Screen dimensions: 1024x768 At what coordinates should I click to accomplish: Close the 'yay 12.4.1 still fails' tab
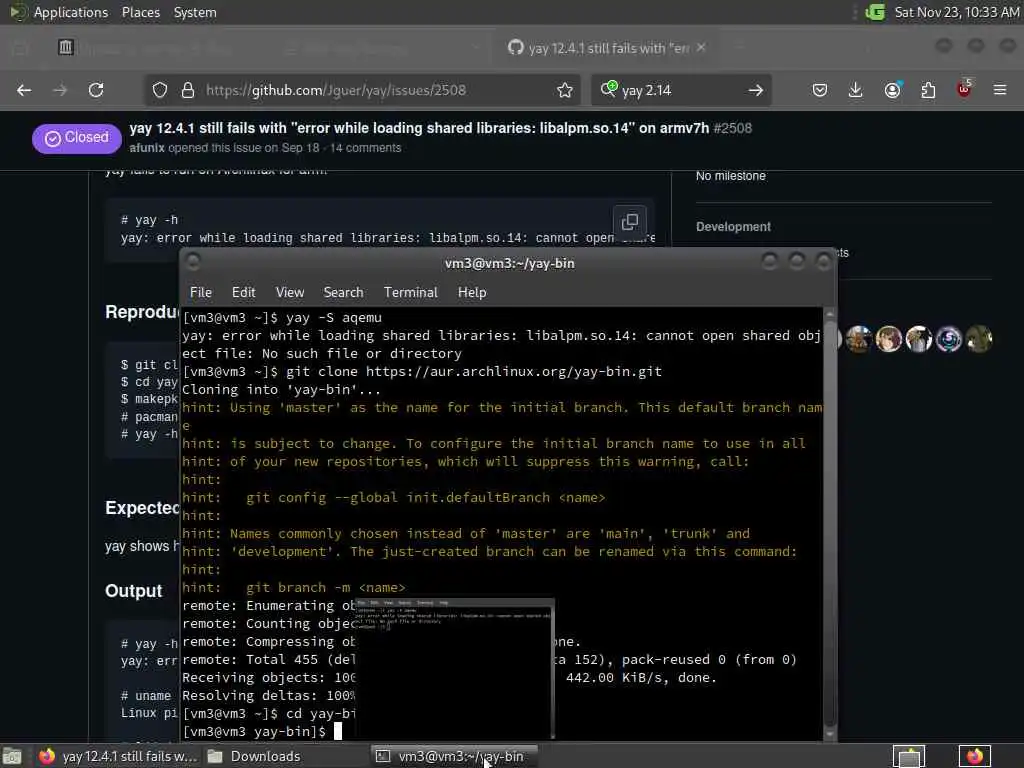click(701, 48)
